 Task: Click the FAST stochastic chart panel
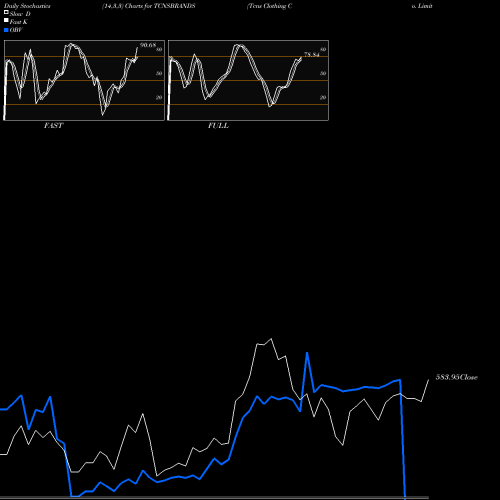click(84, 80)
